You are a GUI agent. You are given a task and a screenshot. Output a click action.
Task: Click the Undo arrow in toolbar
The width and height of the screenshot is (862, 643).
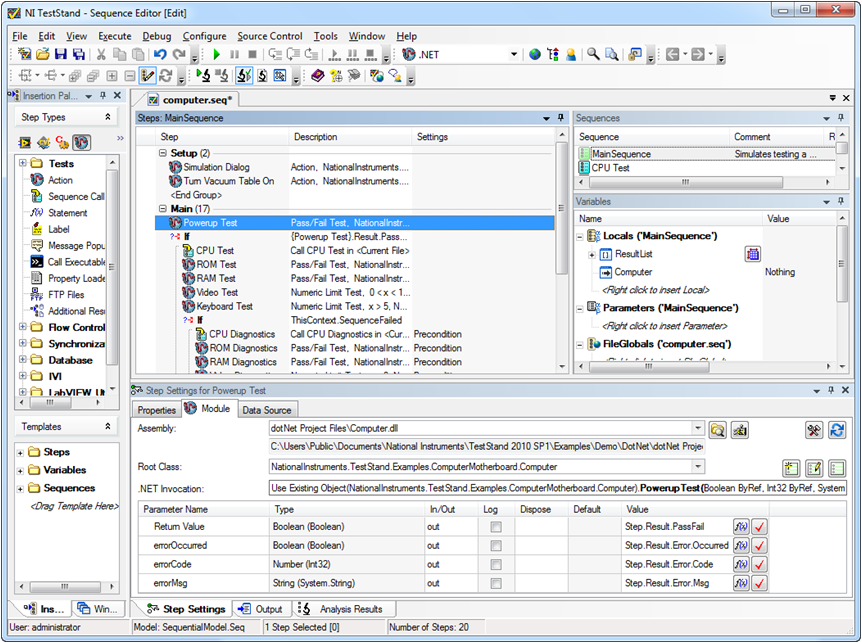pyautogui.click(x=159, y=54)
